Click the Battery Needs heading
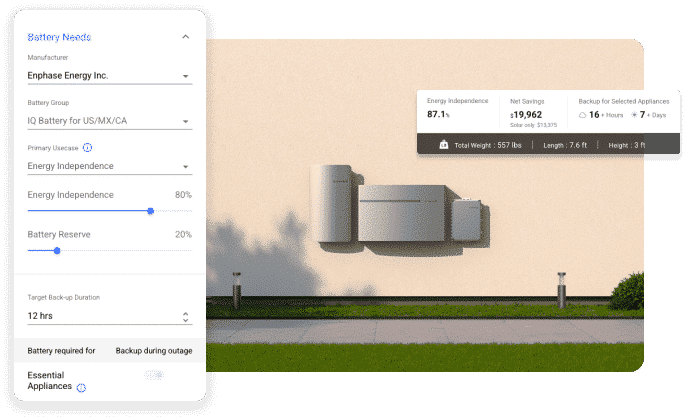The image size is (684, 419). pyautogui.click(x=59, y=37)
